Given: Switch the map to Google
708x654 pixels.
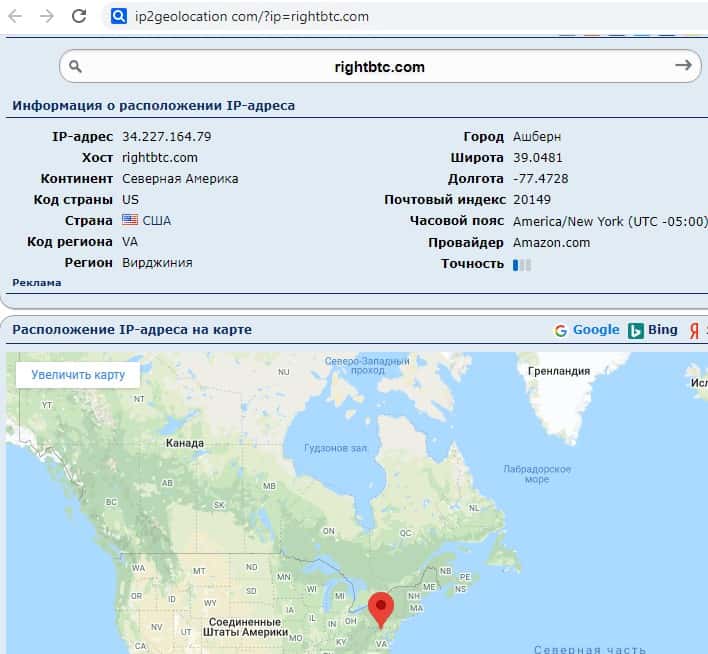Looking at the screenshot, I should [596, 330].
